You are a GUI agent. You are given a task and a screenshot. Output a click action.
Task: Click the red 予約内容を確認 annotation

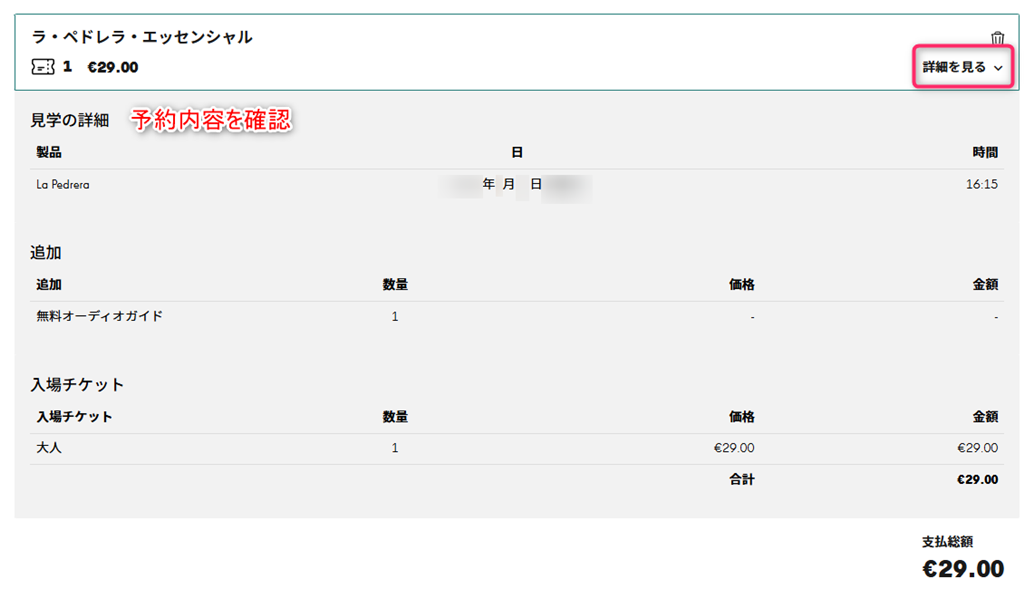(x=211, y=120)
